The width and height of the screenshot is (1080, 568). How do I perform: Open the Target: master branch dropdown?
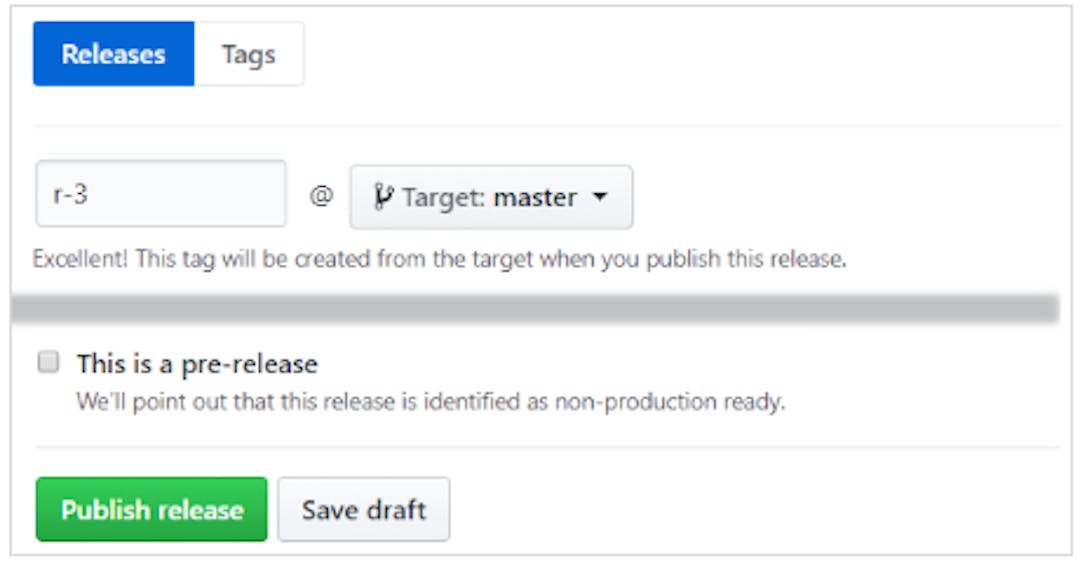coord(491,197)
